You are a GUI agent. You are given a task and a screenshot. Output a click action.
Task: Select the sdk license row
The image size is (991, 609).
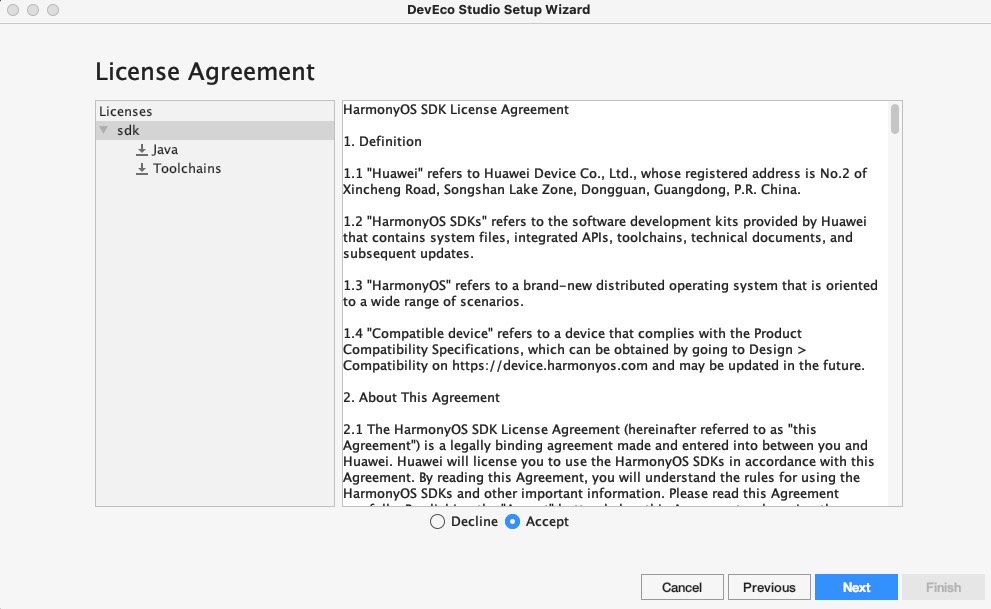pos(215,130)
